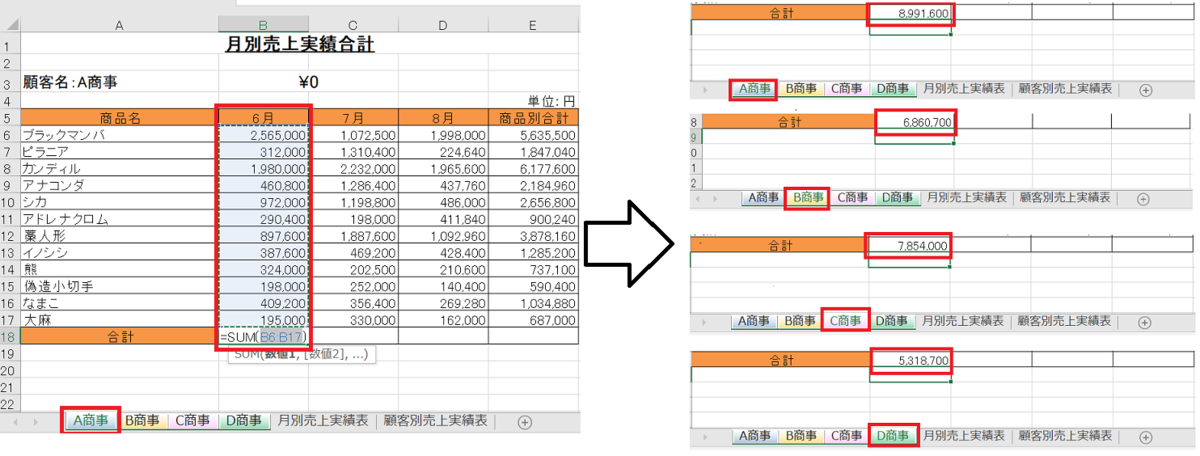Screen dimensions: 1200x456
Task: Select the イノシシ cell
Action: tap(119, 253)
